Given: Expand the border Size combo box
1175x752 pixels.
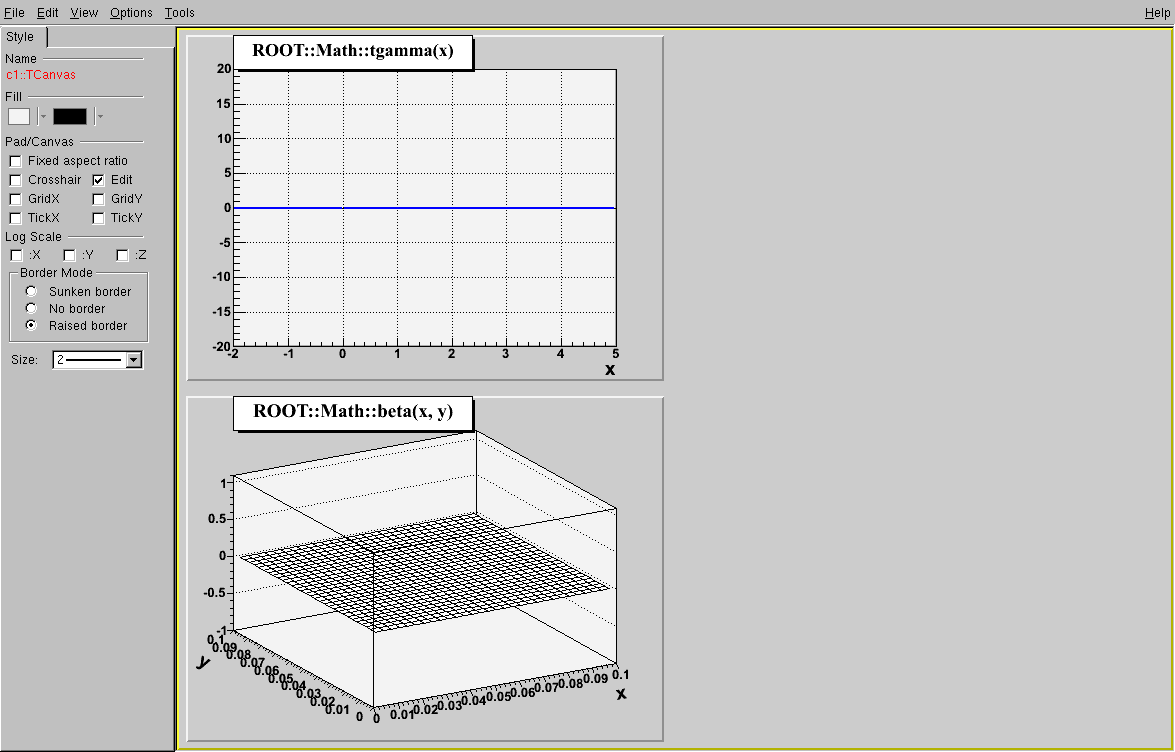Looking at the screenshot, I should (x=134, y=360).
